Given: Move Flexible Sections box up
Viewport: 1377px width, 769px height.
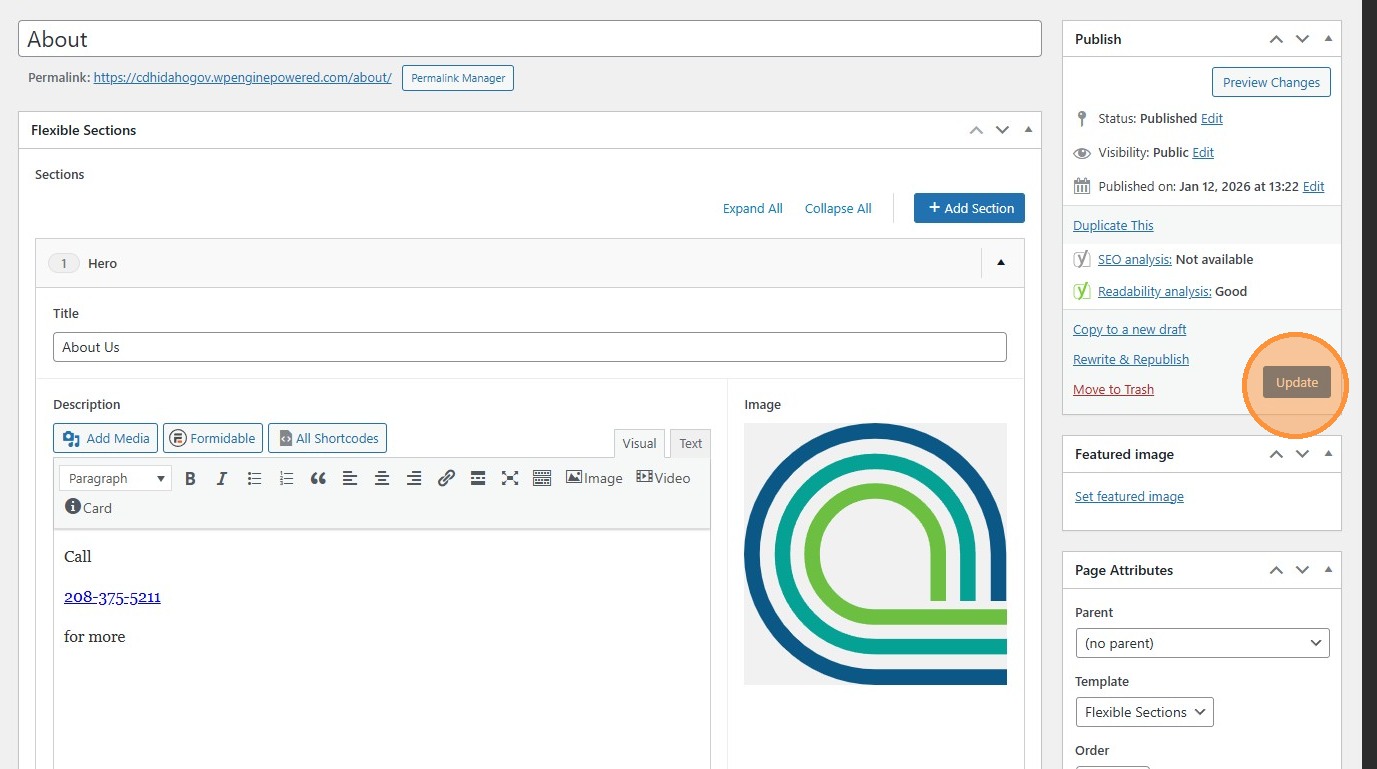Looking at the screenshot, I should coord(976,130).
